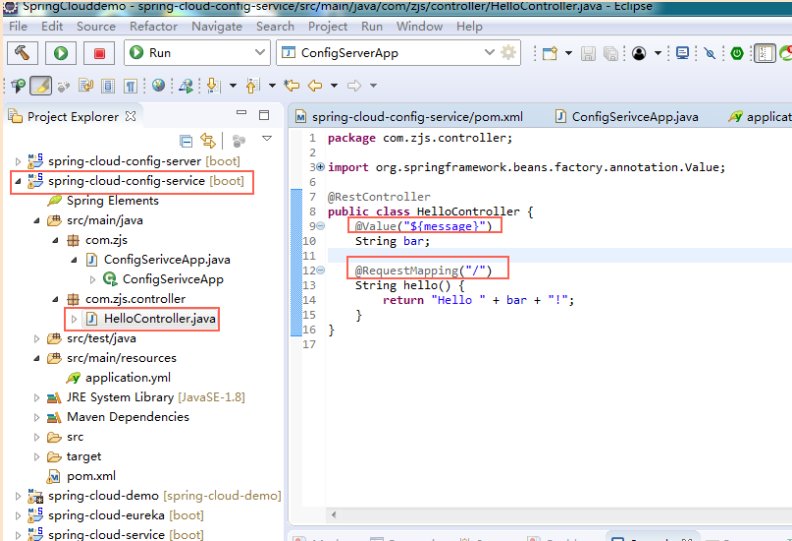Click the Save floppy disk icon
792x541 pixels.
click(588, 53)
